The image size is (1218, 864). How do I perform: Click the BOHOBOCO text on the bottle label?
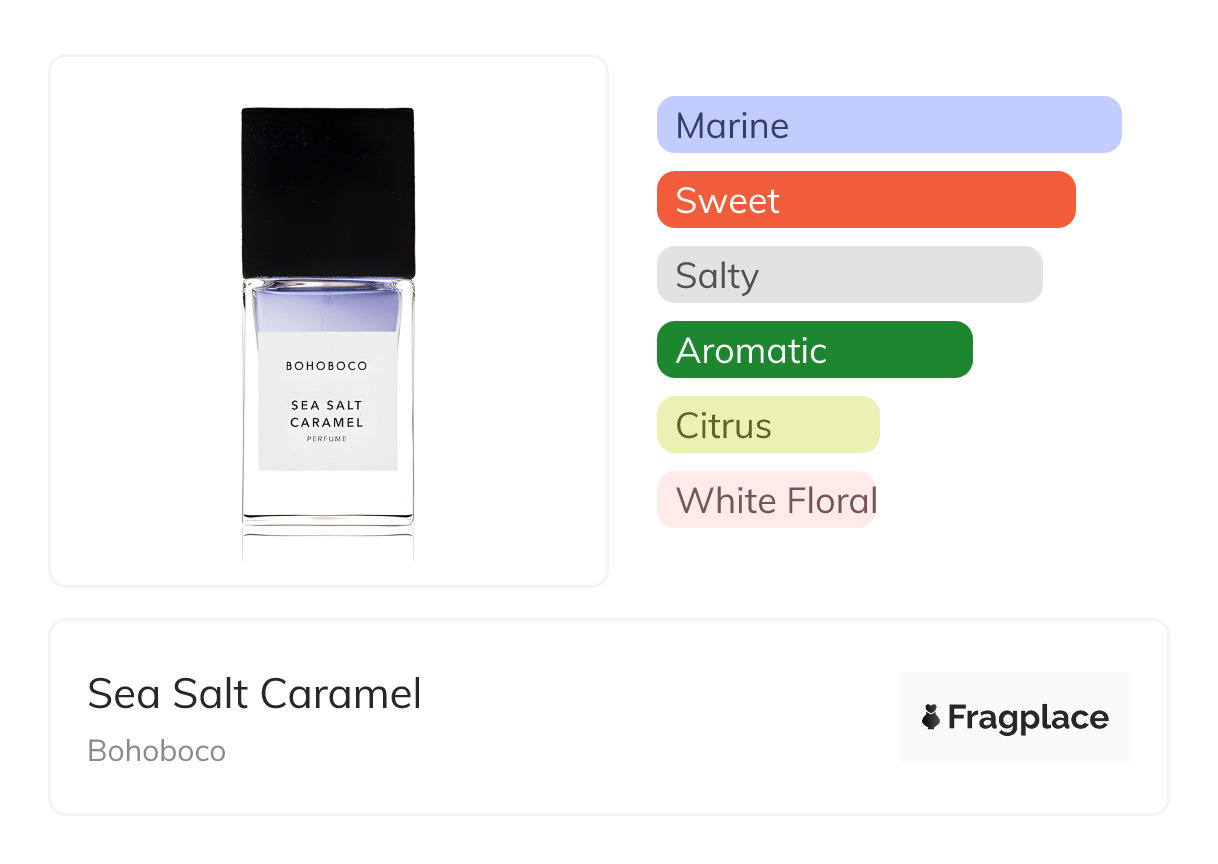pos(327,366)
